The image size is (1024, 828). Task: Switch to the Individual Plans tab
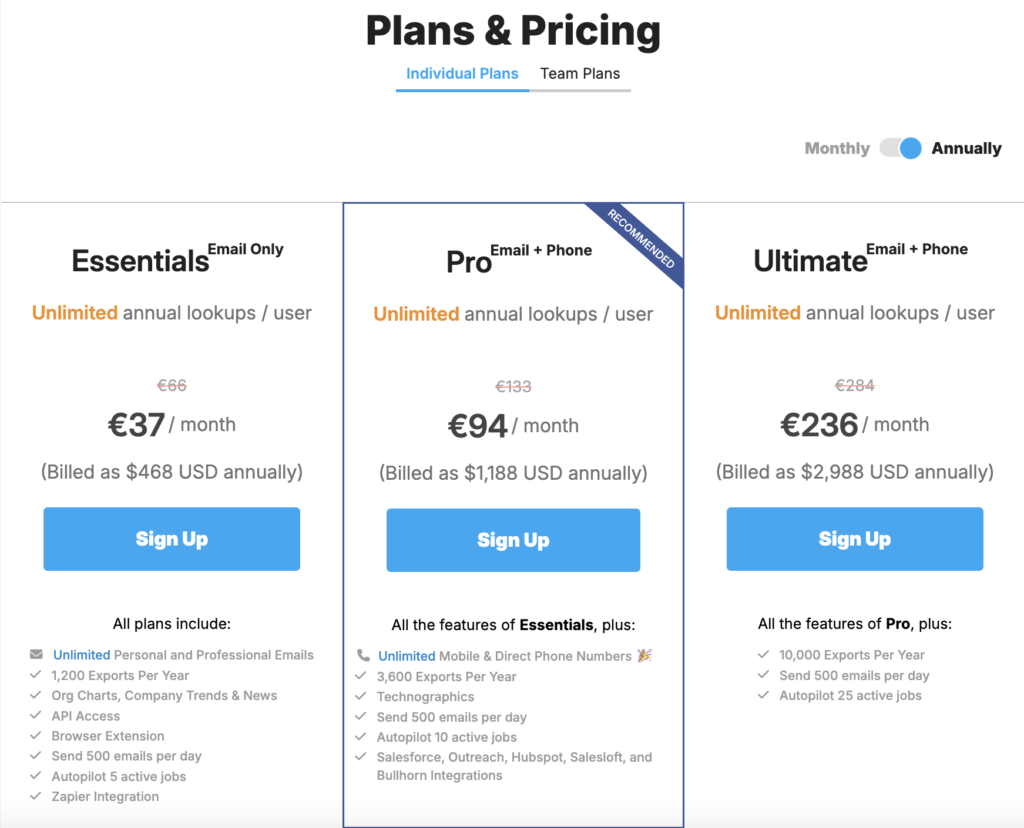point(462,73)
